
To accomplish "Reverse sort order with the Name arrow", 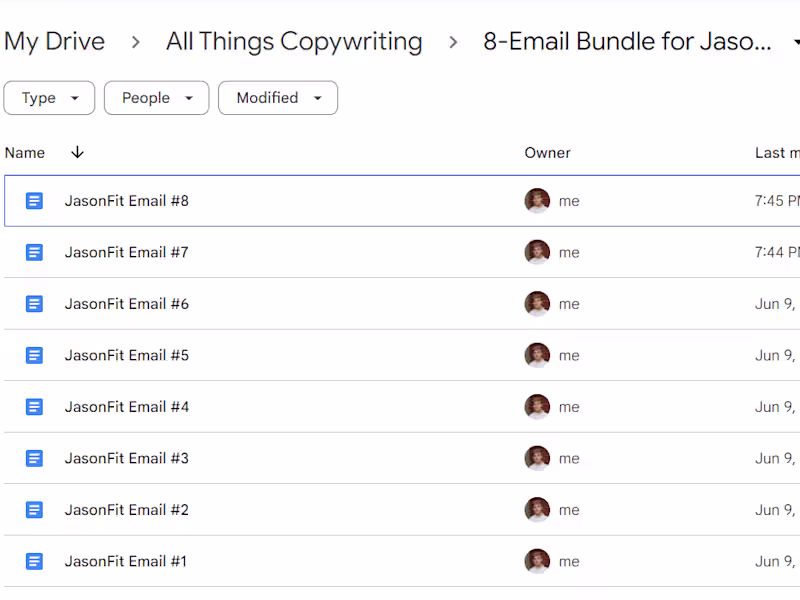I will click(x=77, y=153).
